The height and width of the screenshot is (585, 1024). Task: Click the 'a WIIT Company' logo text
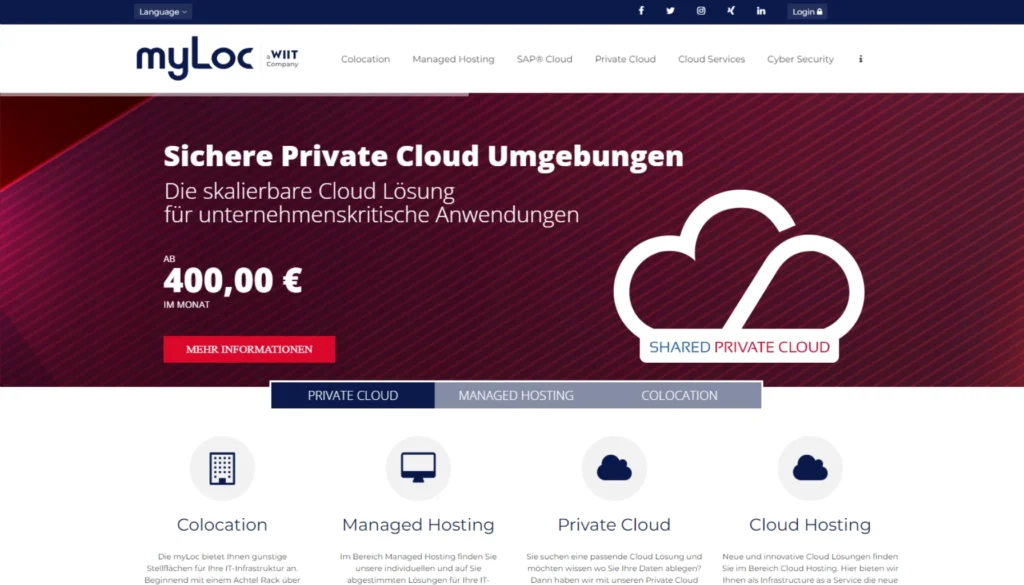[x=282, y=58]
